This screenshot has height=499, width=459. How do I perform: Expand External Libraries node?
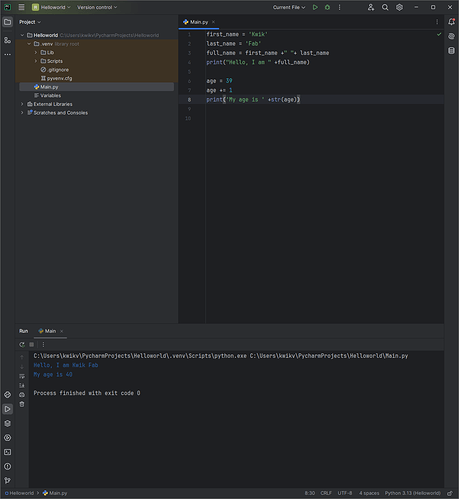[x=22, y=104]
